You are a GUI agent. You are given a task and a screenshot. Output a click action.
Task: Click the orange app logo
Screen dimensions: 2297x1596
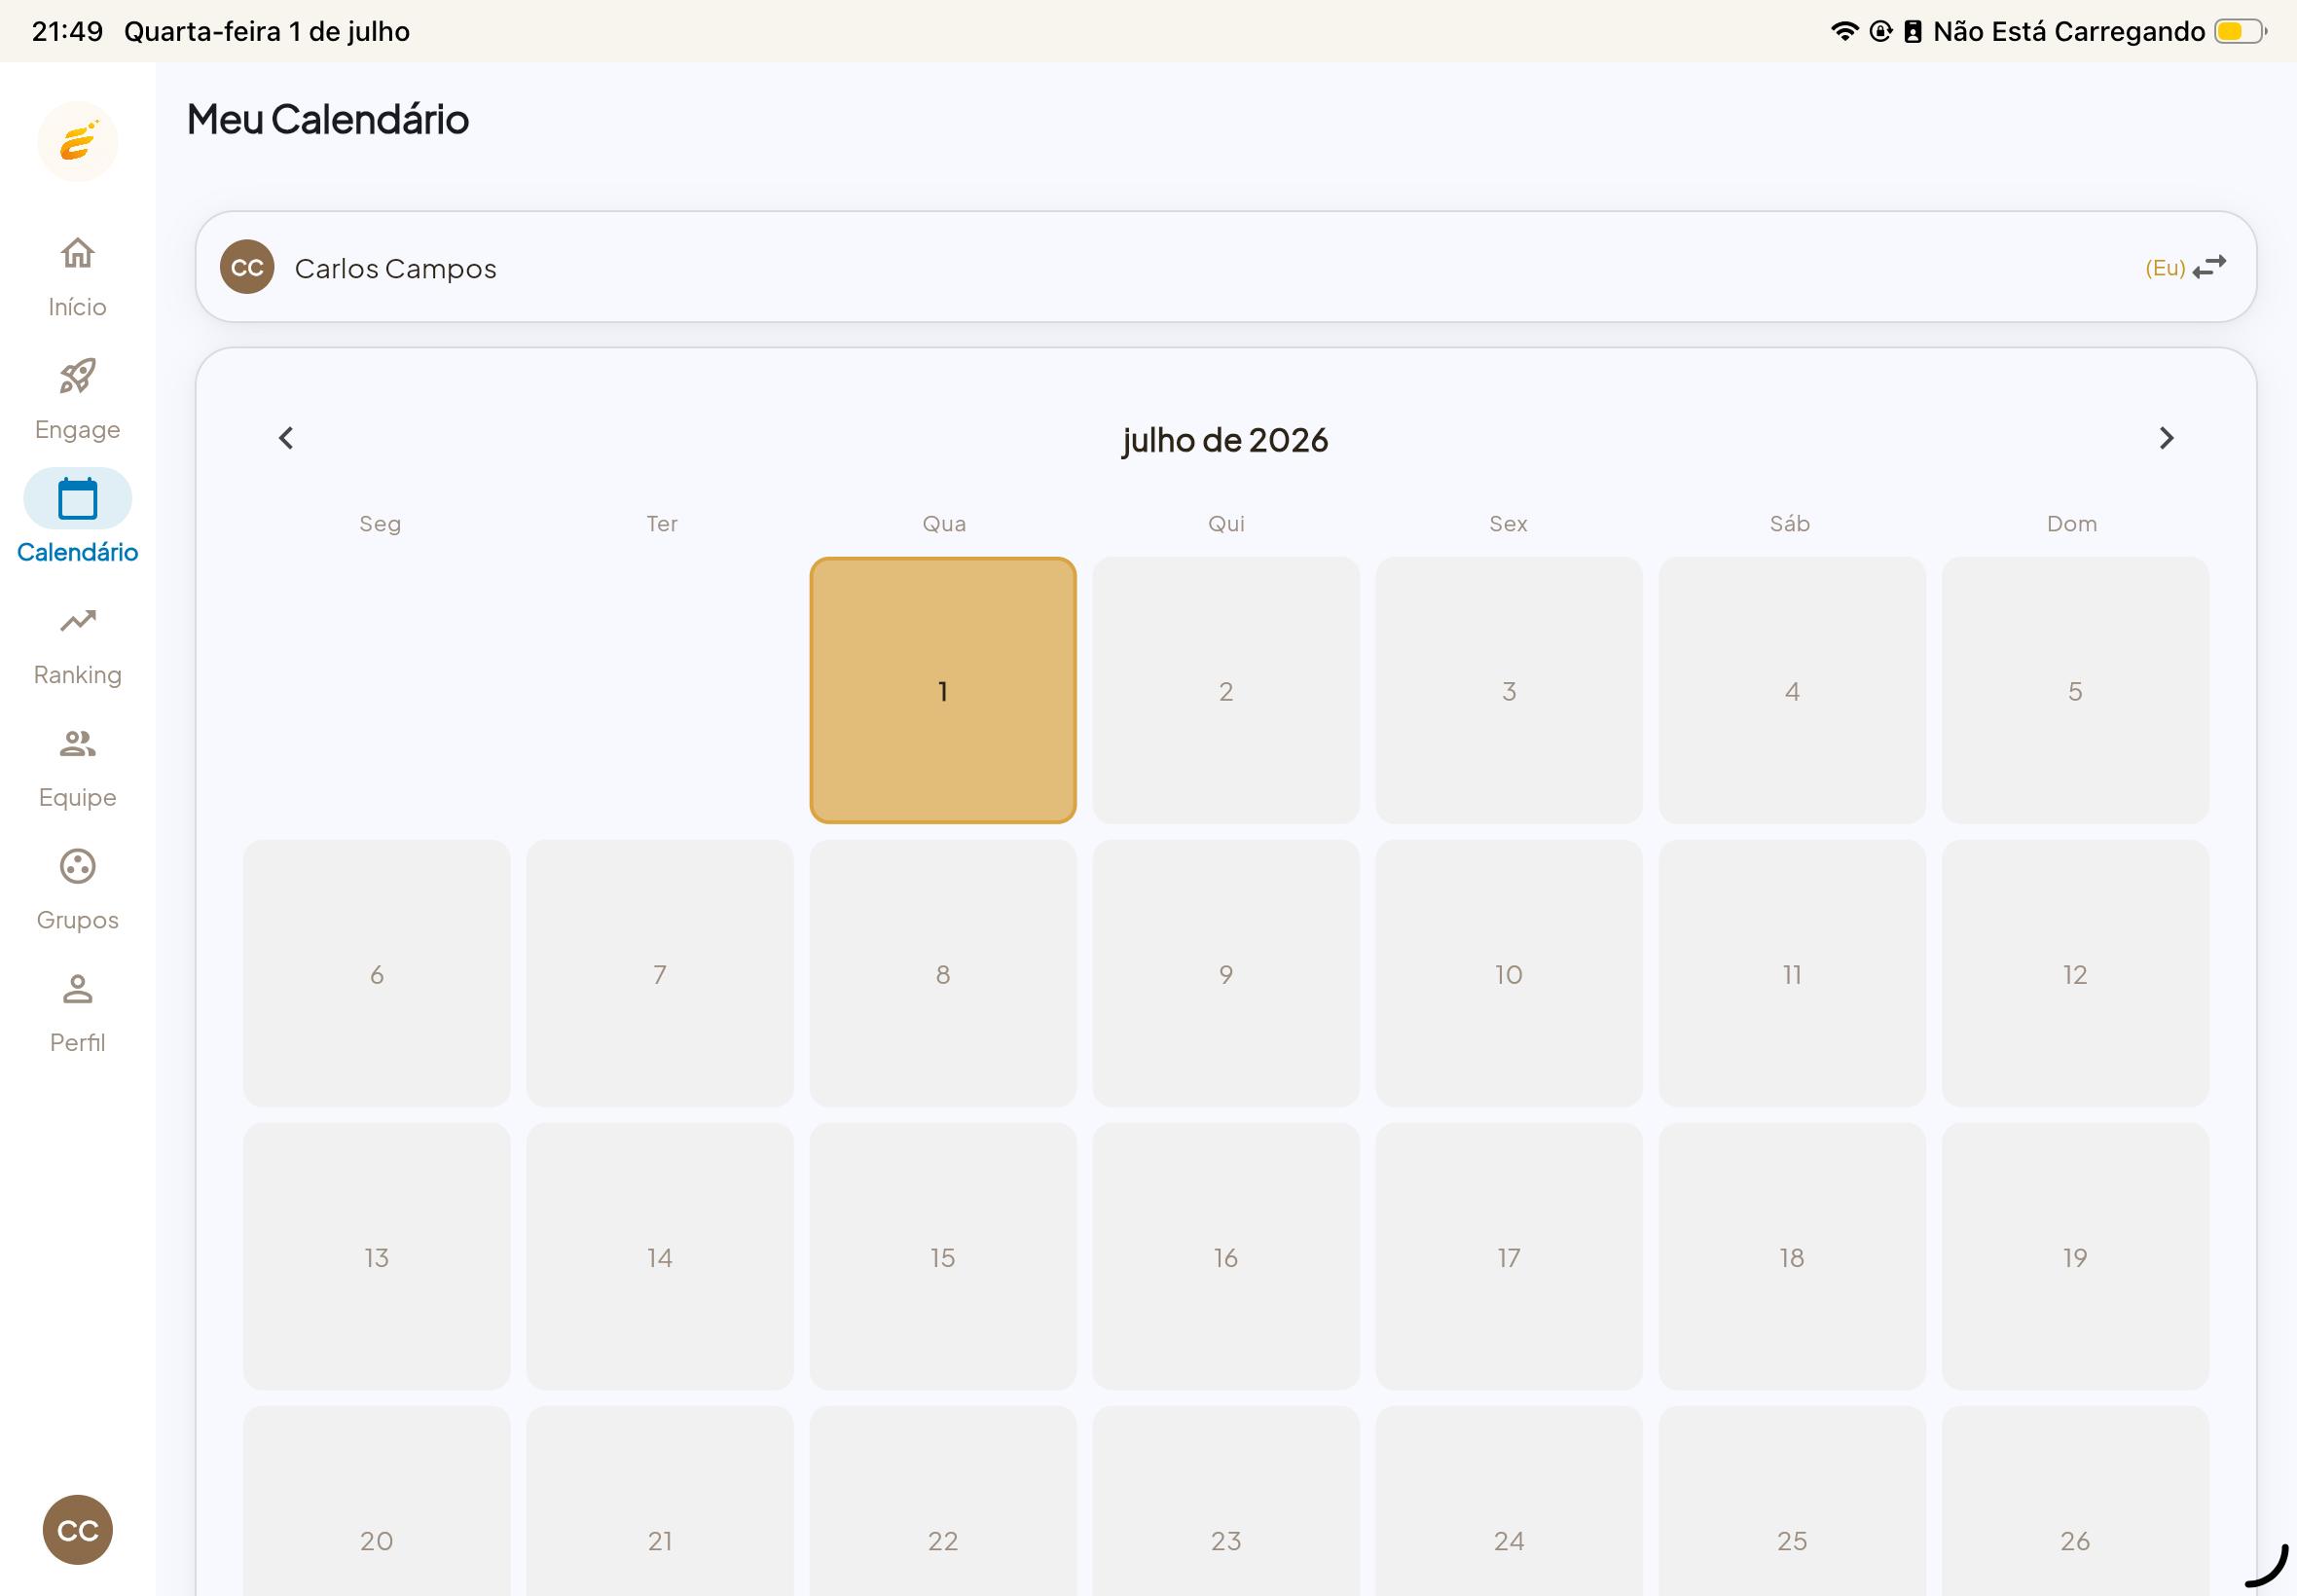pos(78,142)
